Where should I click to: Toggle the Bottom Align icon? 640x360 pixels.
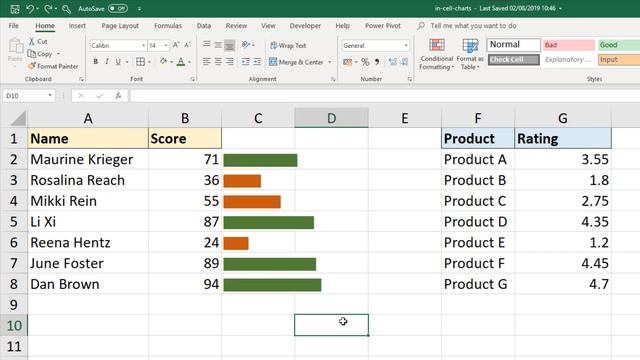pyautogui.click(x=230, y=45)
